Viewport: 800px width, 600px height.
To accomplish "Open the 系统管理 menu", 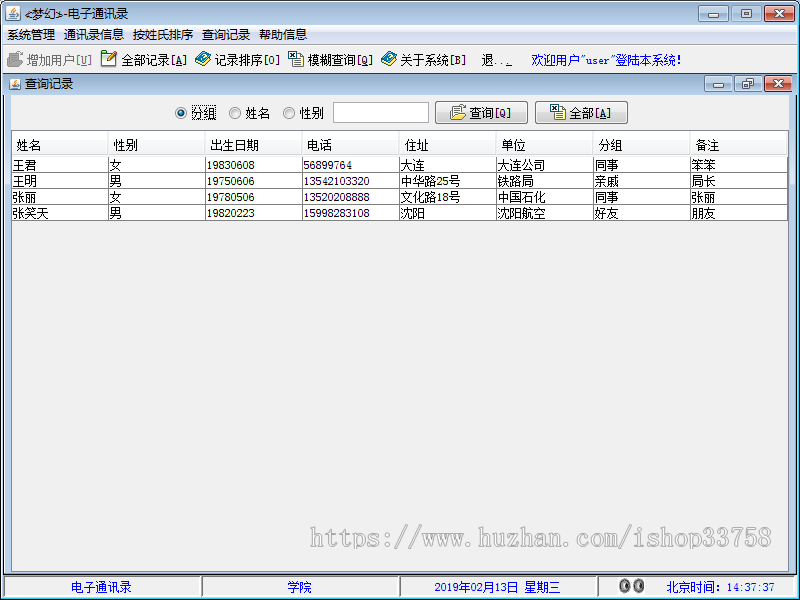I will 30,33.
